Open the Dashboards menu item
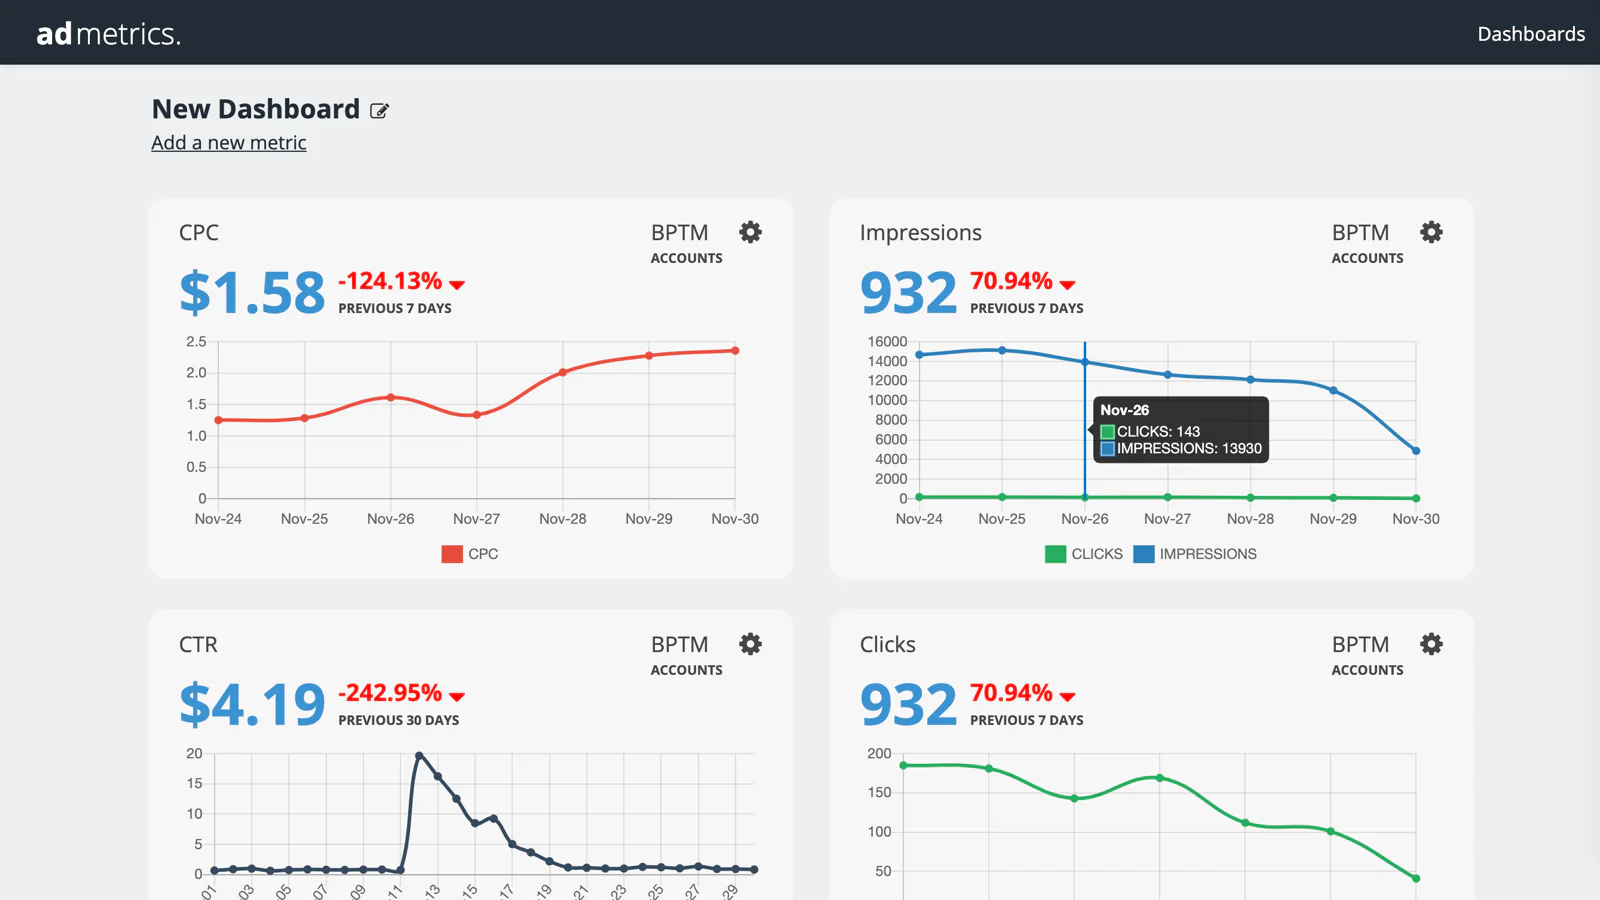Image resolution: width=1600 pixels, height=900 pixels. (1531, 34)
